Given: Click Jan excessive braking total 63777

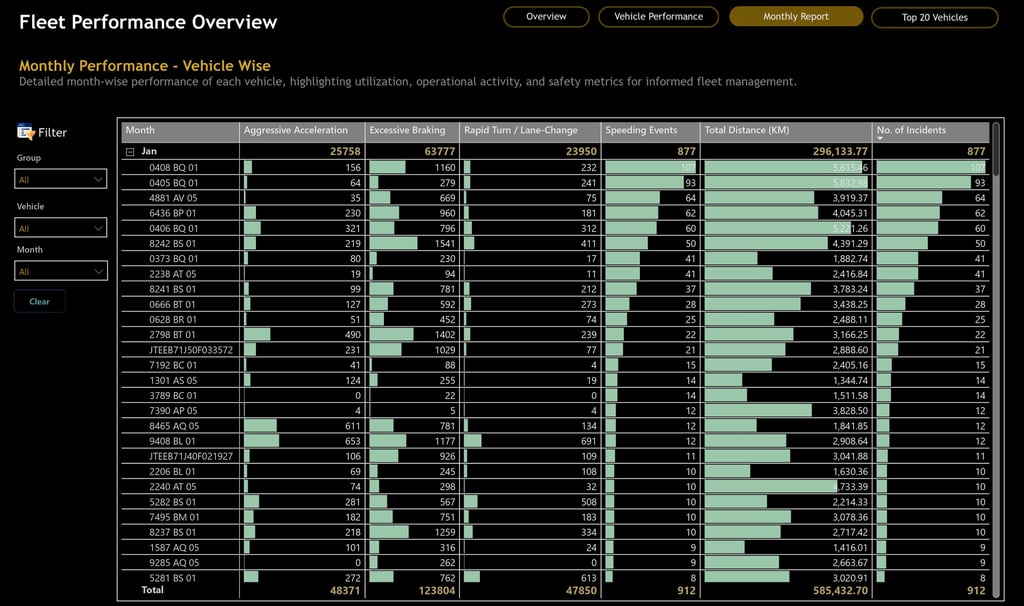Looking at the screenshot, I should [x=440, y=152].
